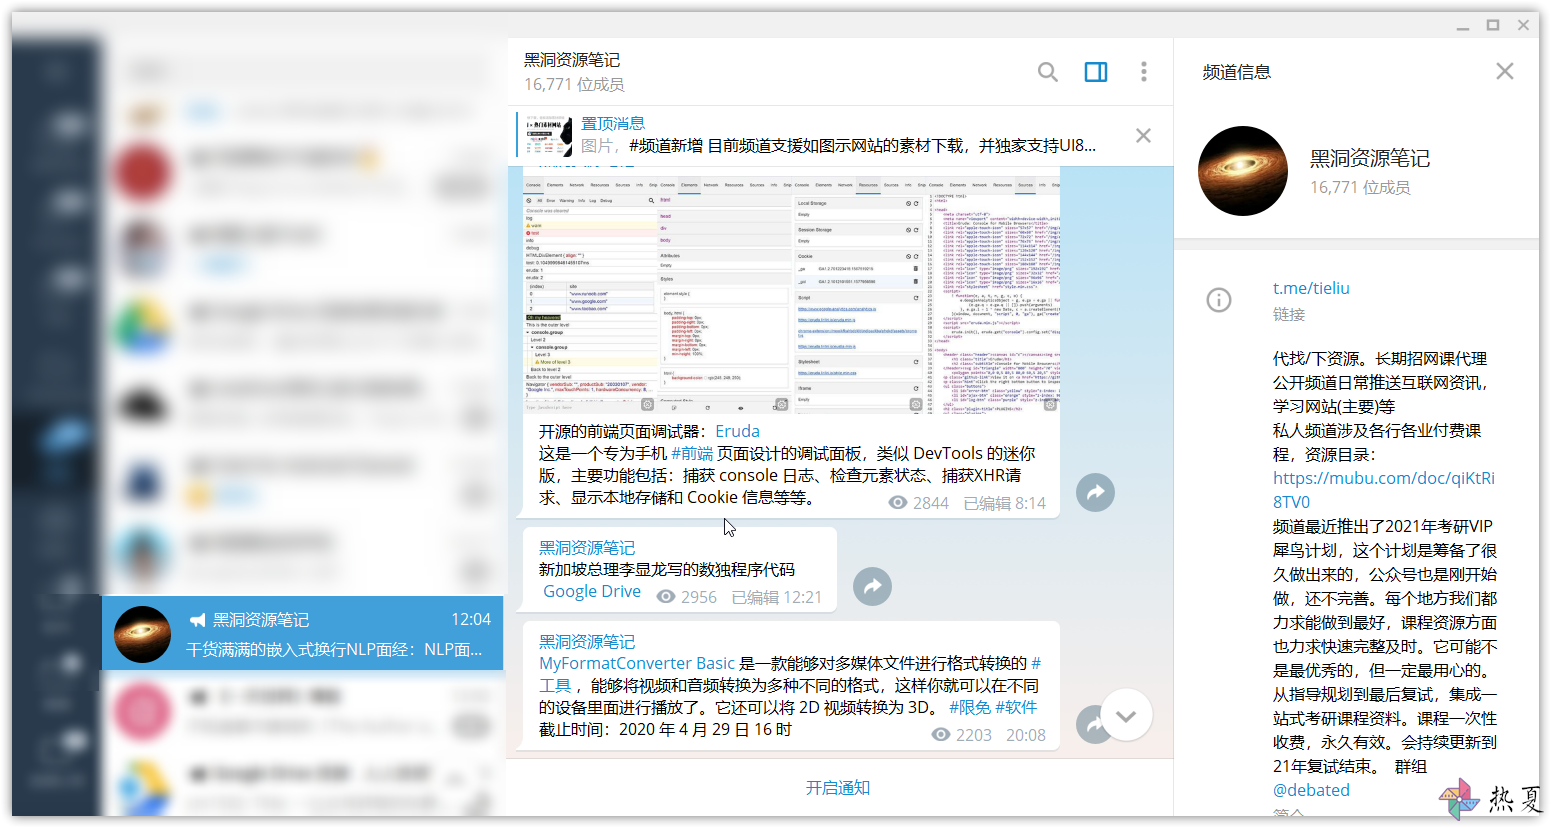Open the channel profile photo in info panel
1551x828 pixels.
pyautogui.click(x=1243, y=171)
